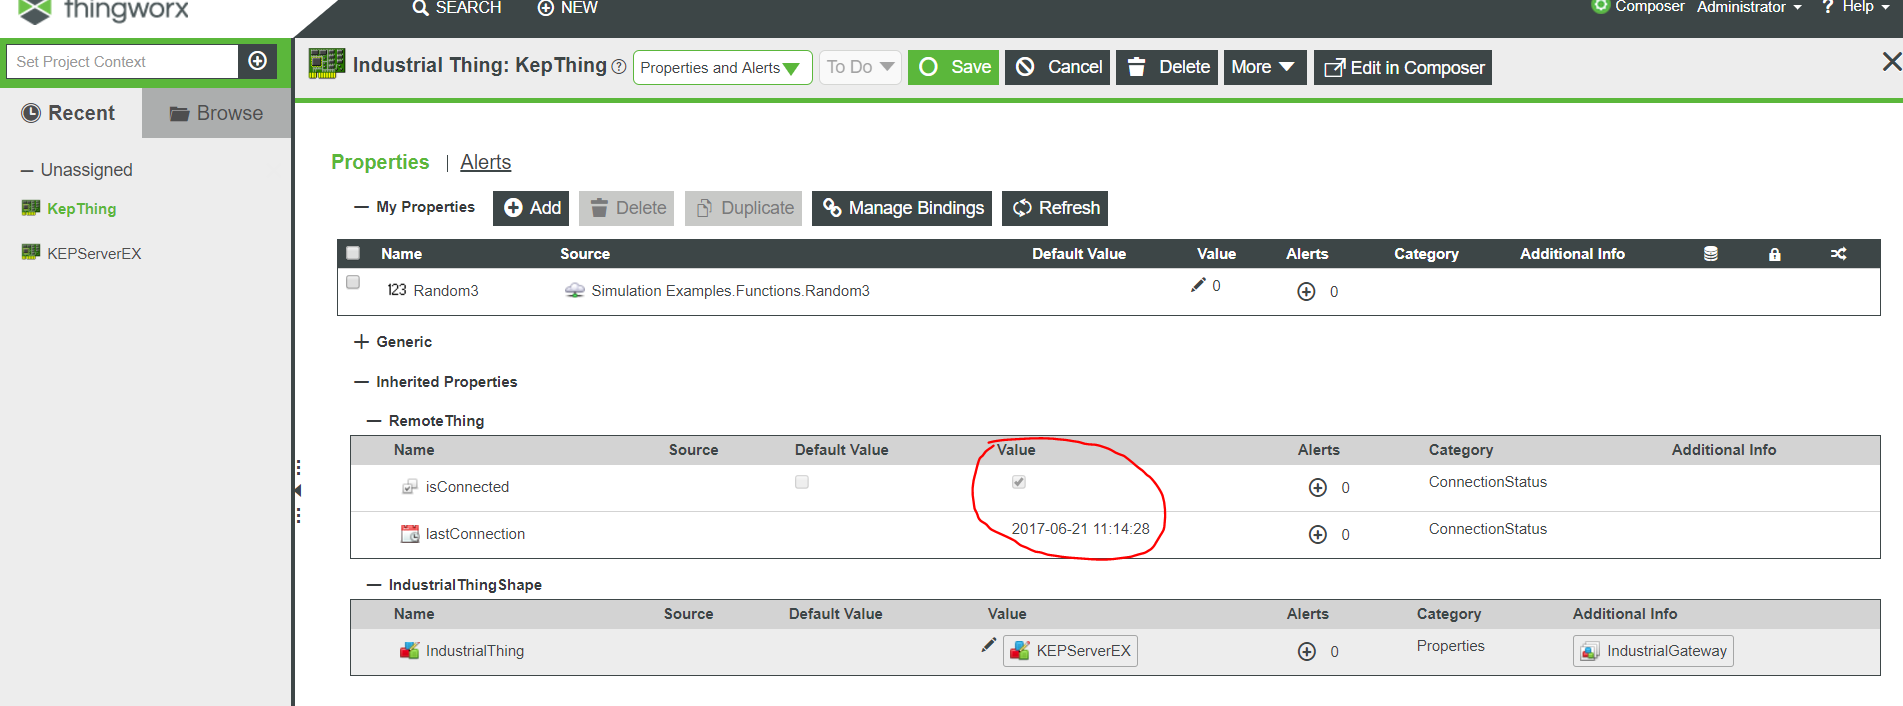Toggle isConnected default value checkbox
The height and width of the screenshot is (706, 1903).
pos(802,482)
